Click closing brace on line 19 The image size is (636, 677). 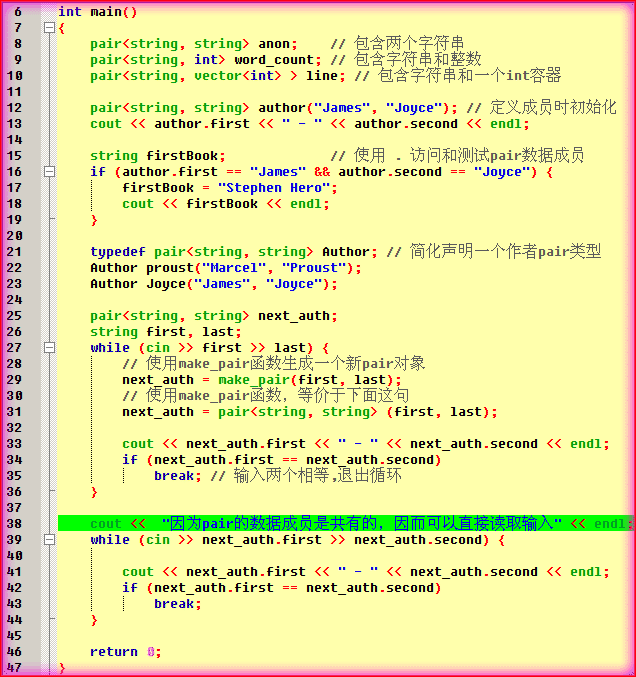[94, 220]
